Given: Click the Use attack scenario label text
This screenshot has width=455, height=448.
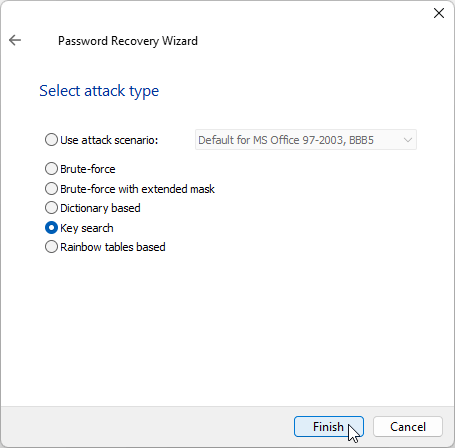Looking at the screenshot, I should 109,140.
